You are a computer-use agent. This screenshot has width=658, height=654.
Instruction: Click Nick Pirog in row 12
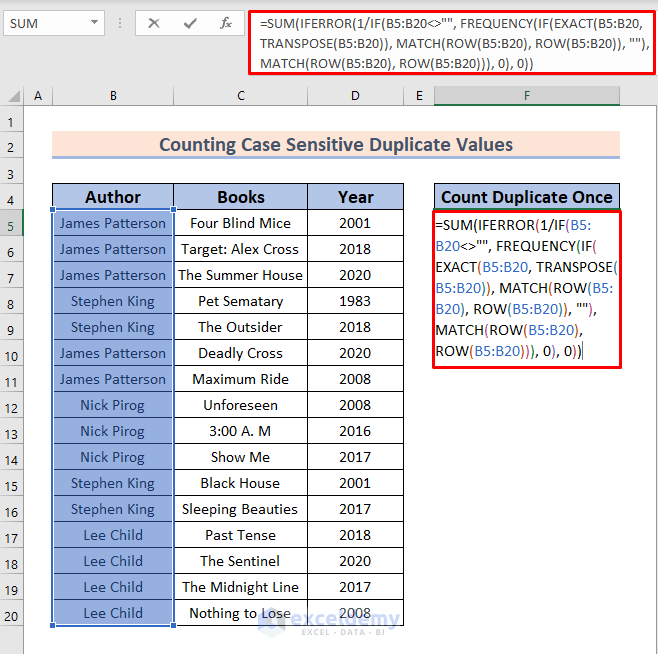[x=113, y=405]
